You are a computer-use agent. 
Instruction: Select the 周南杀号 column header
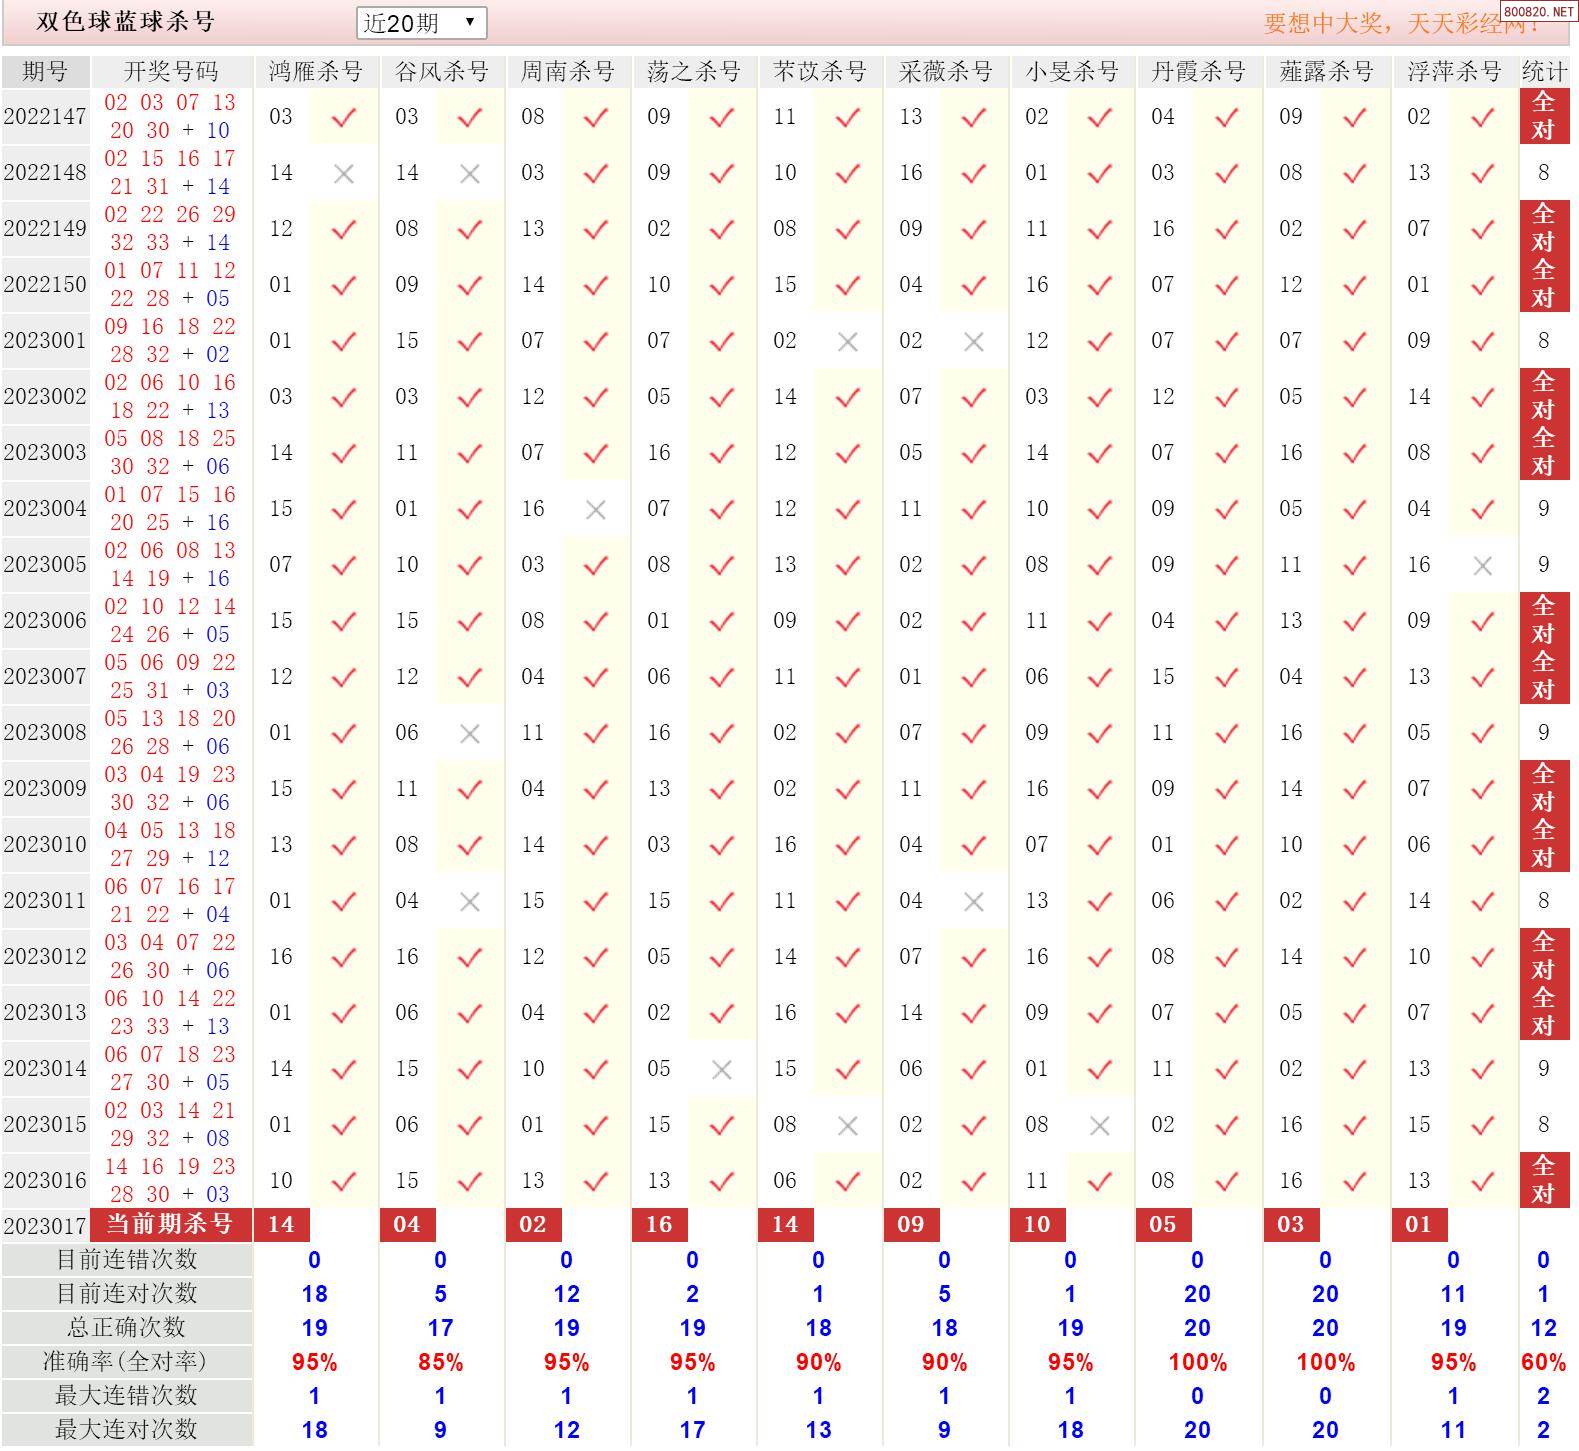567,71
